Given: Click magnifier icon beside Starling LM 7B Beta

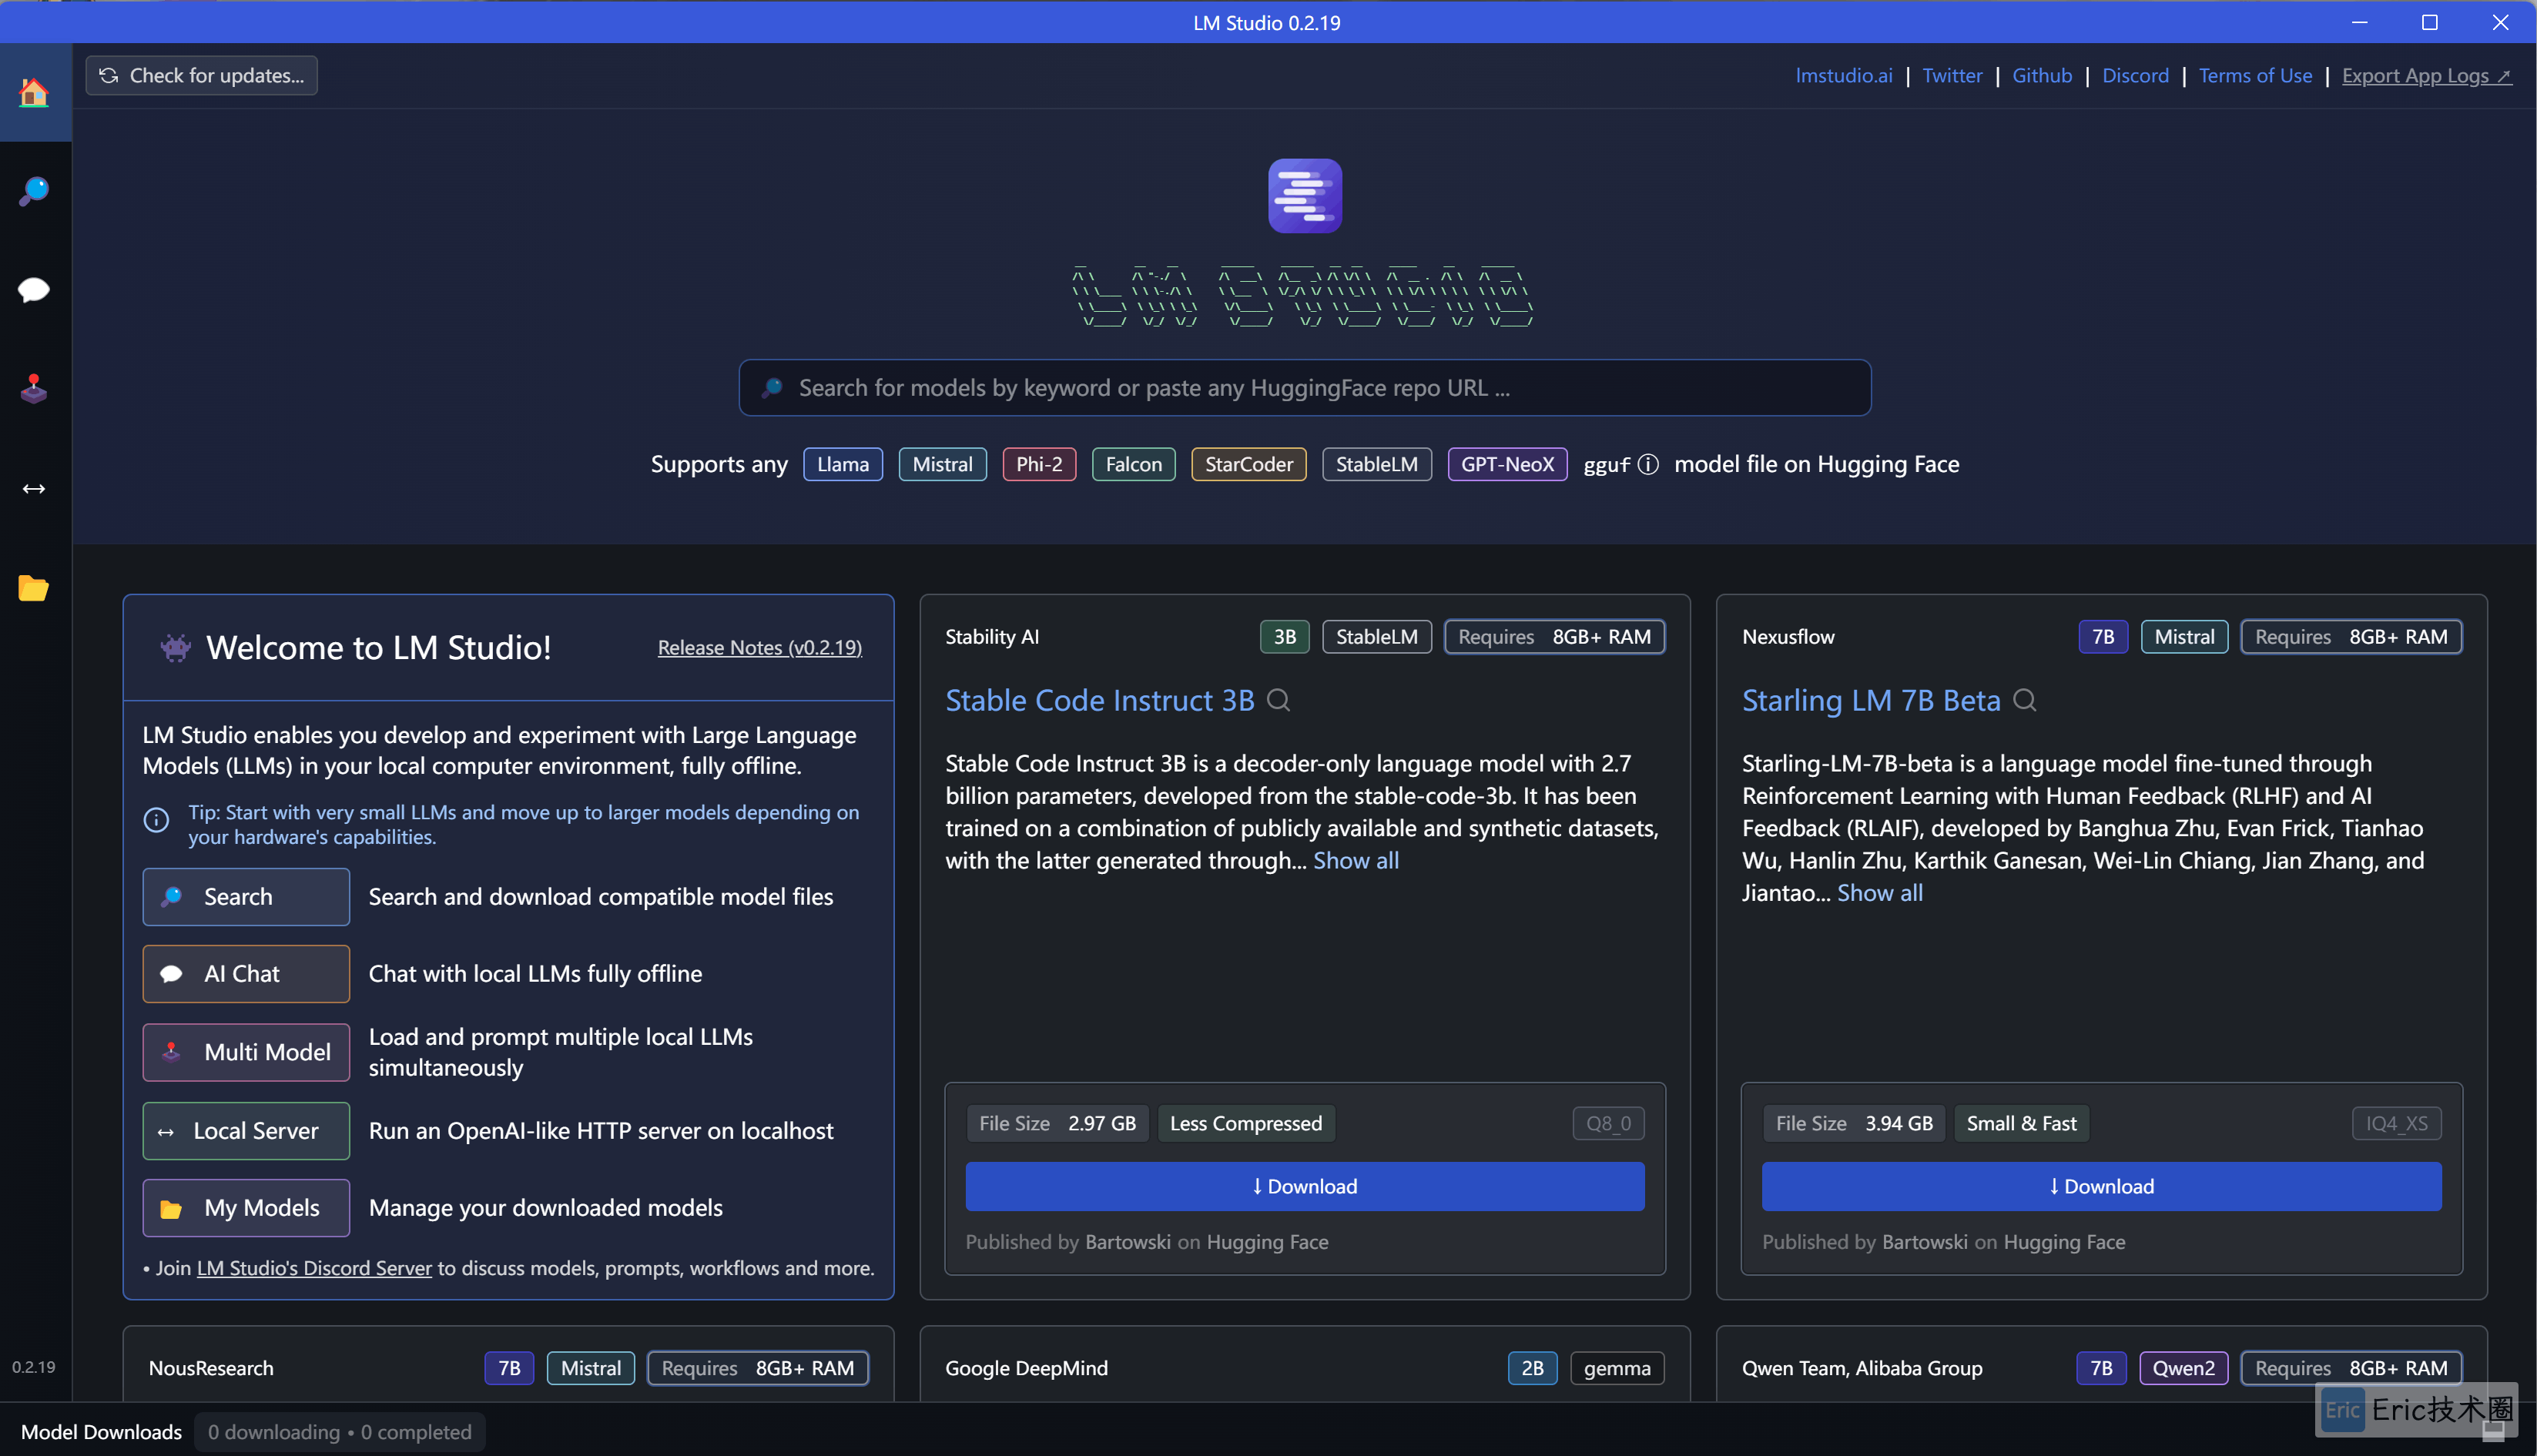Looking at the screenshot, I should [x=2025, y=700].
